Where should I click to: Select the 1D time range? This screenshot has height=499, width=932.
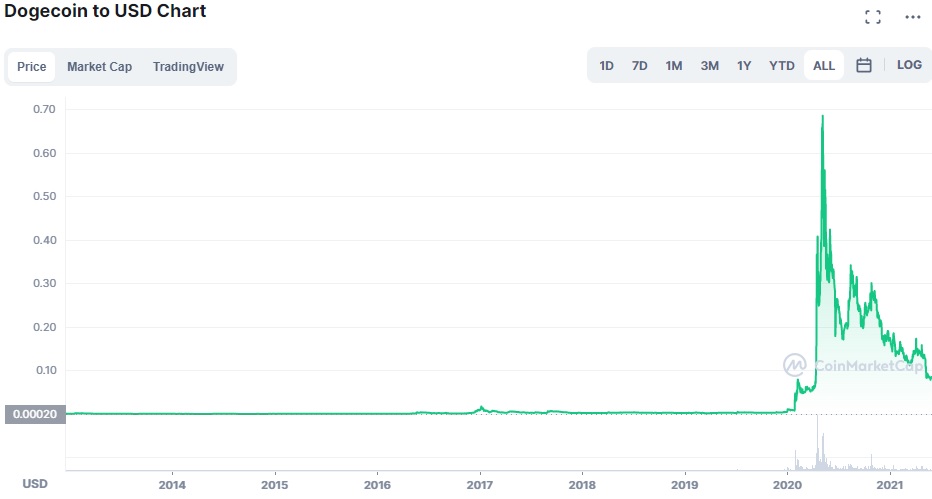tap(606, 66)
